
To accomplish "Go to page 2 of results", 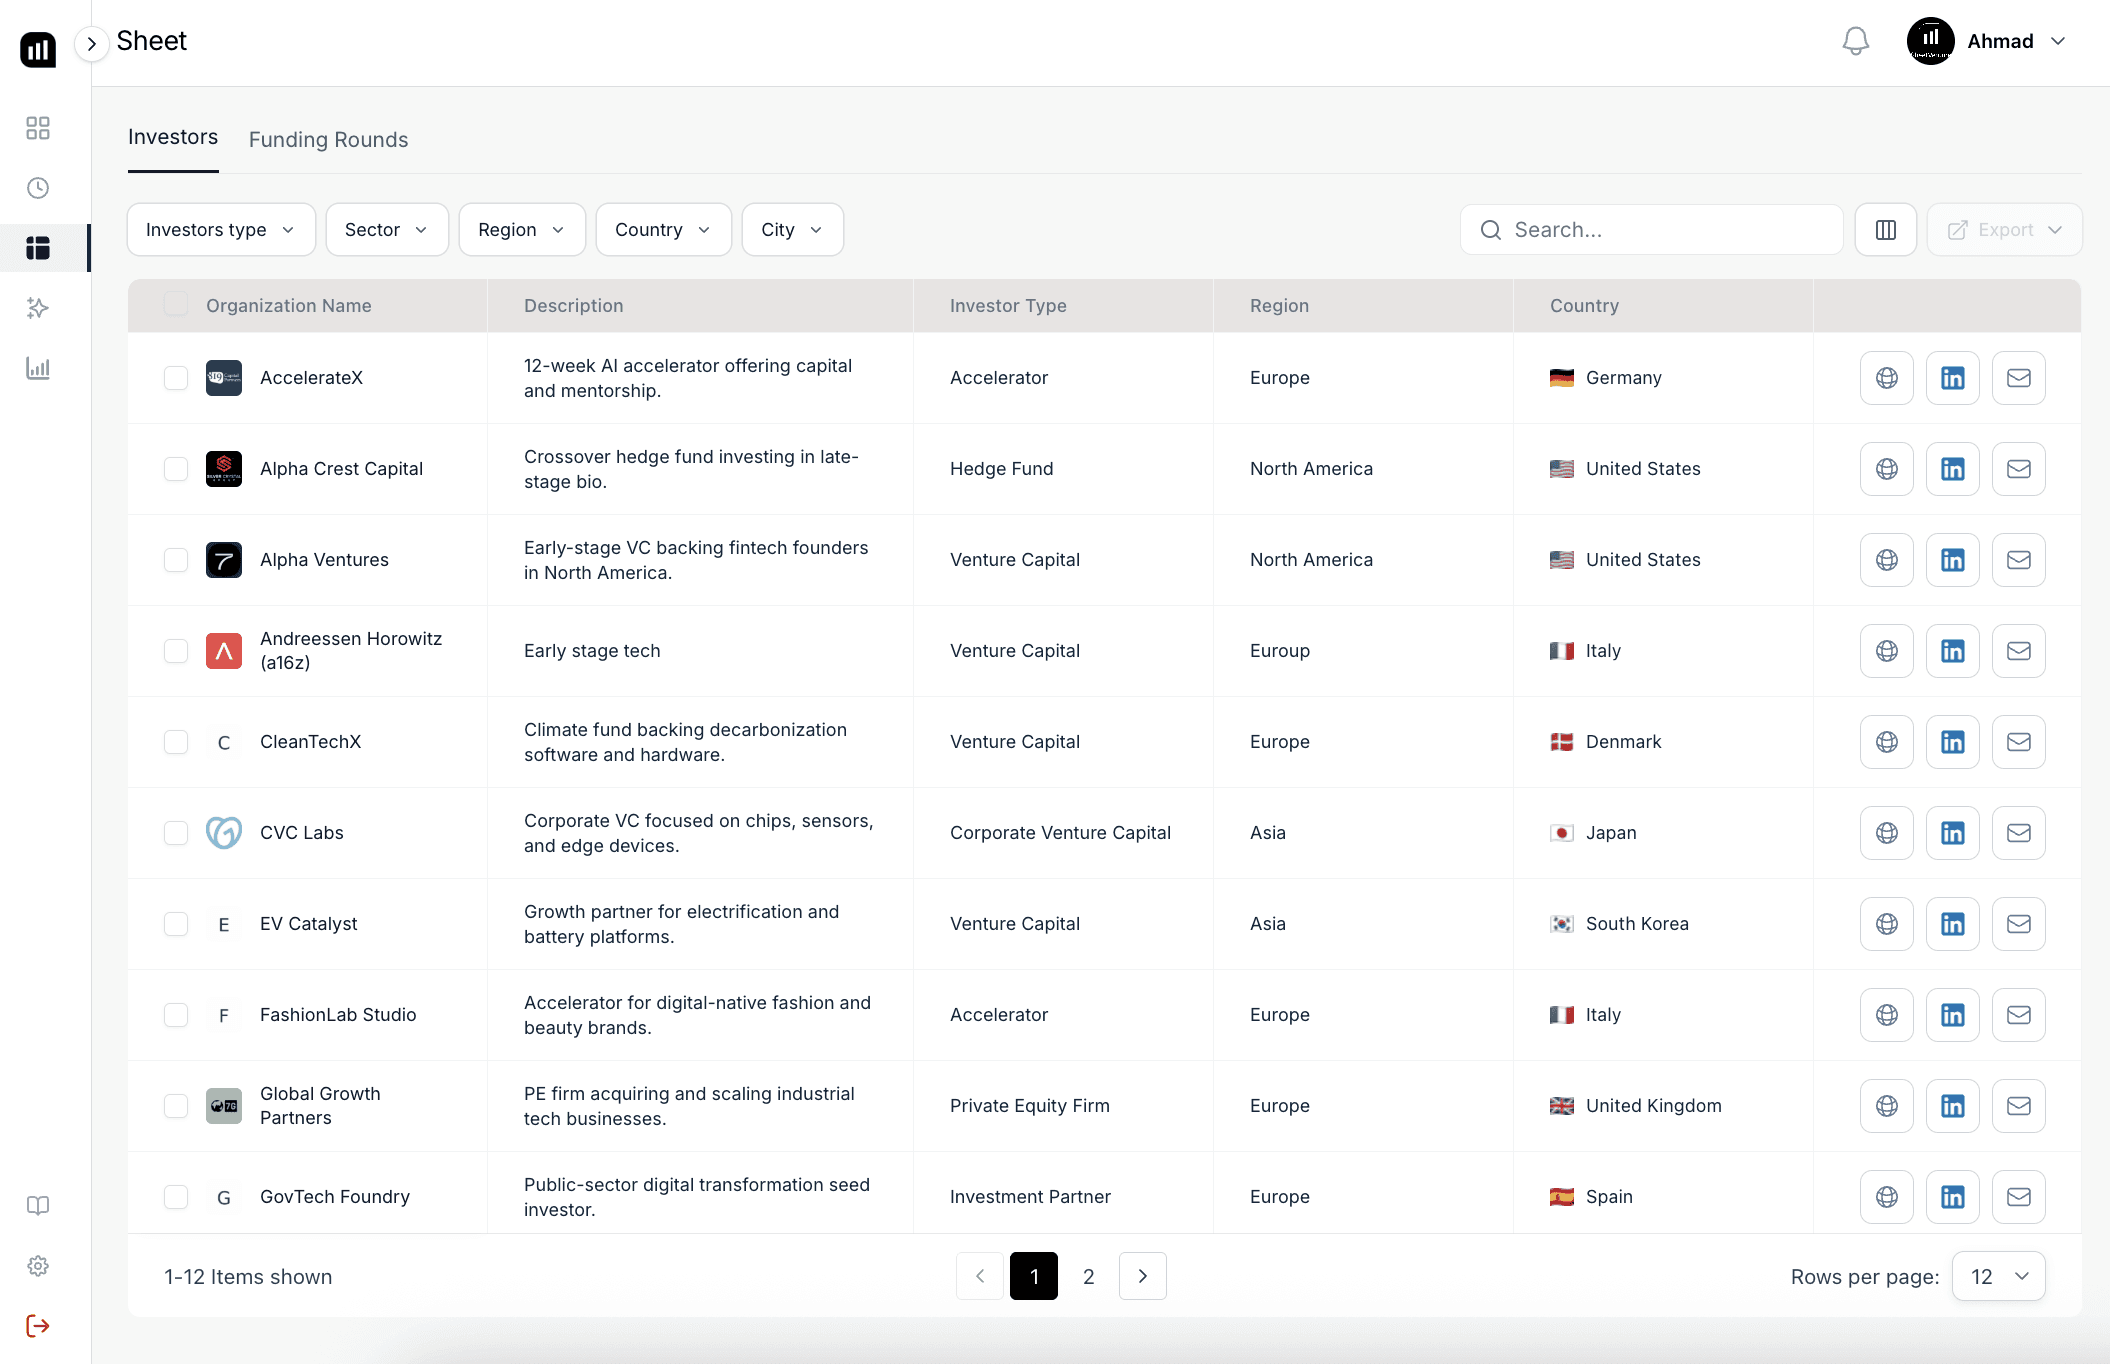I will [1088, 1276].
